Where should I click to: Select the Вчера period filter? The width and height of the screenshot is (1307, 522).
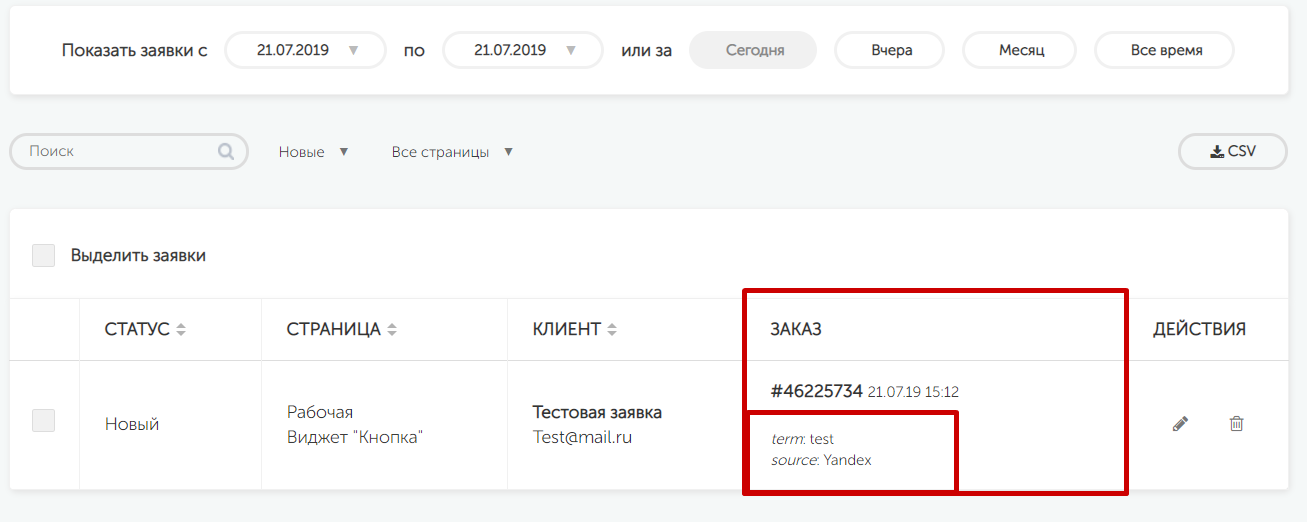coord(890,50)
